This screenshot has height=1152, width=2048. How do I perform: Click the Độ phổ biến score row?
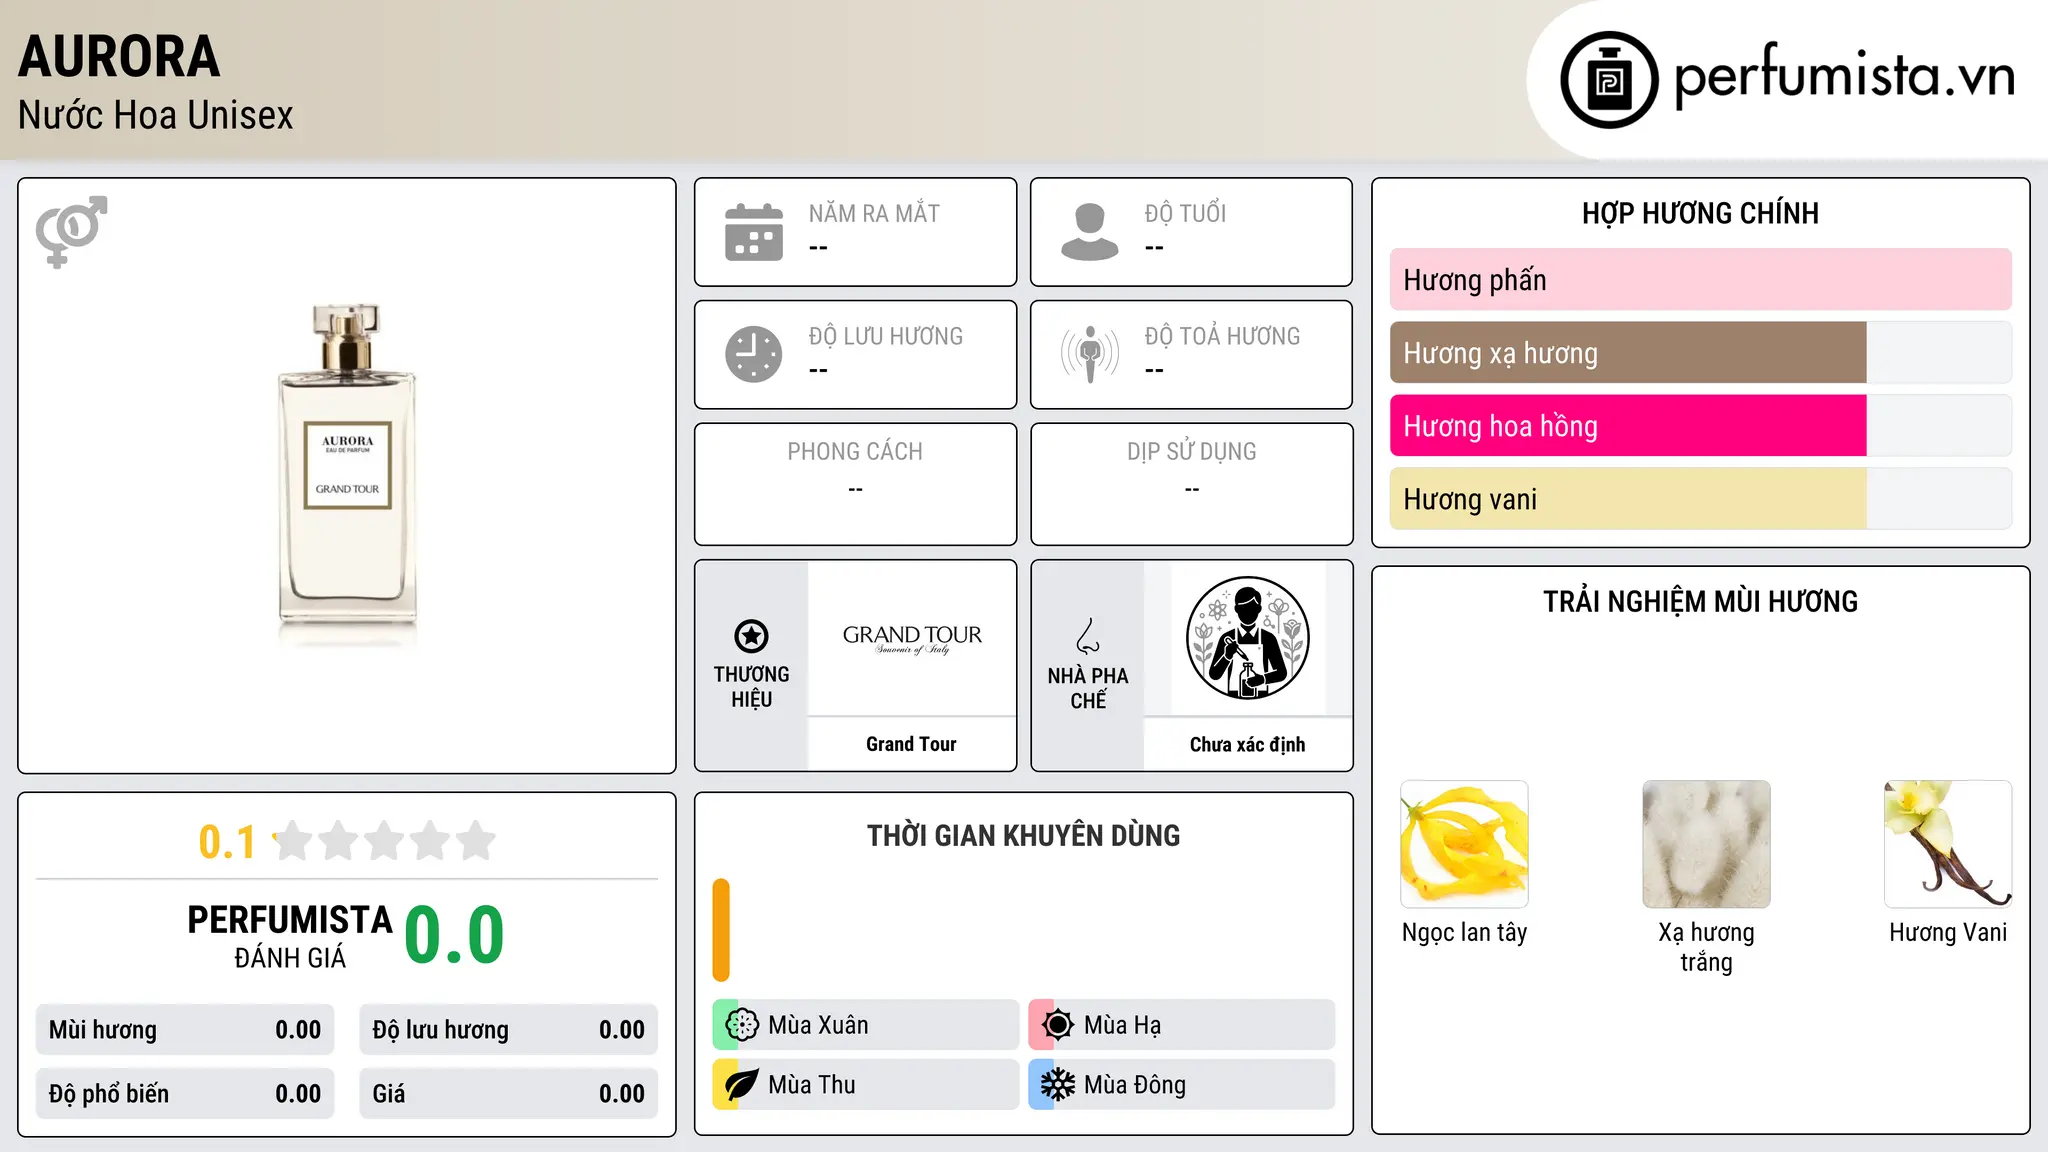[185, 1094]
